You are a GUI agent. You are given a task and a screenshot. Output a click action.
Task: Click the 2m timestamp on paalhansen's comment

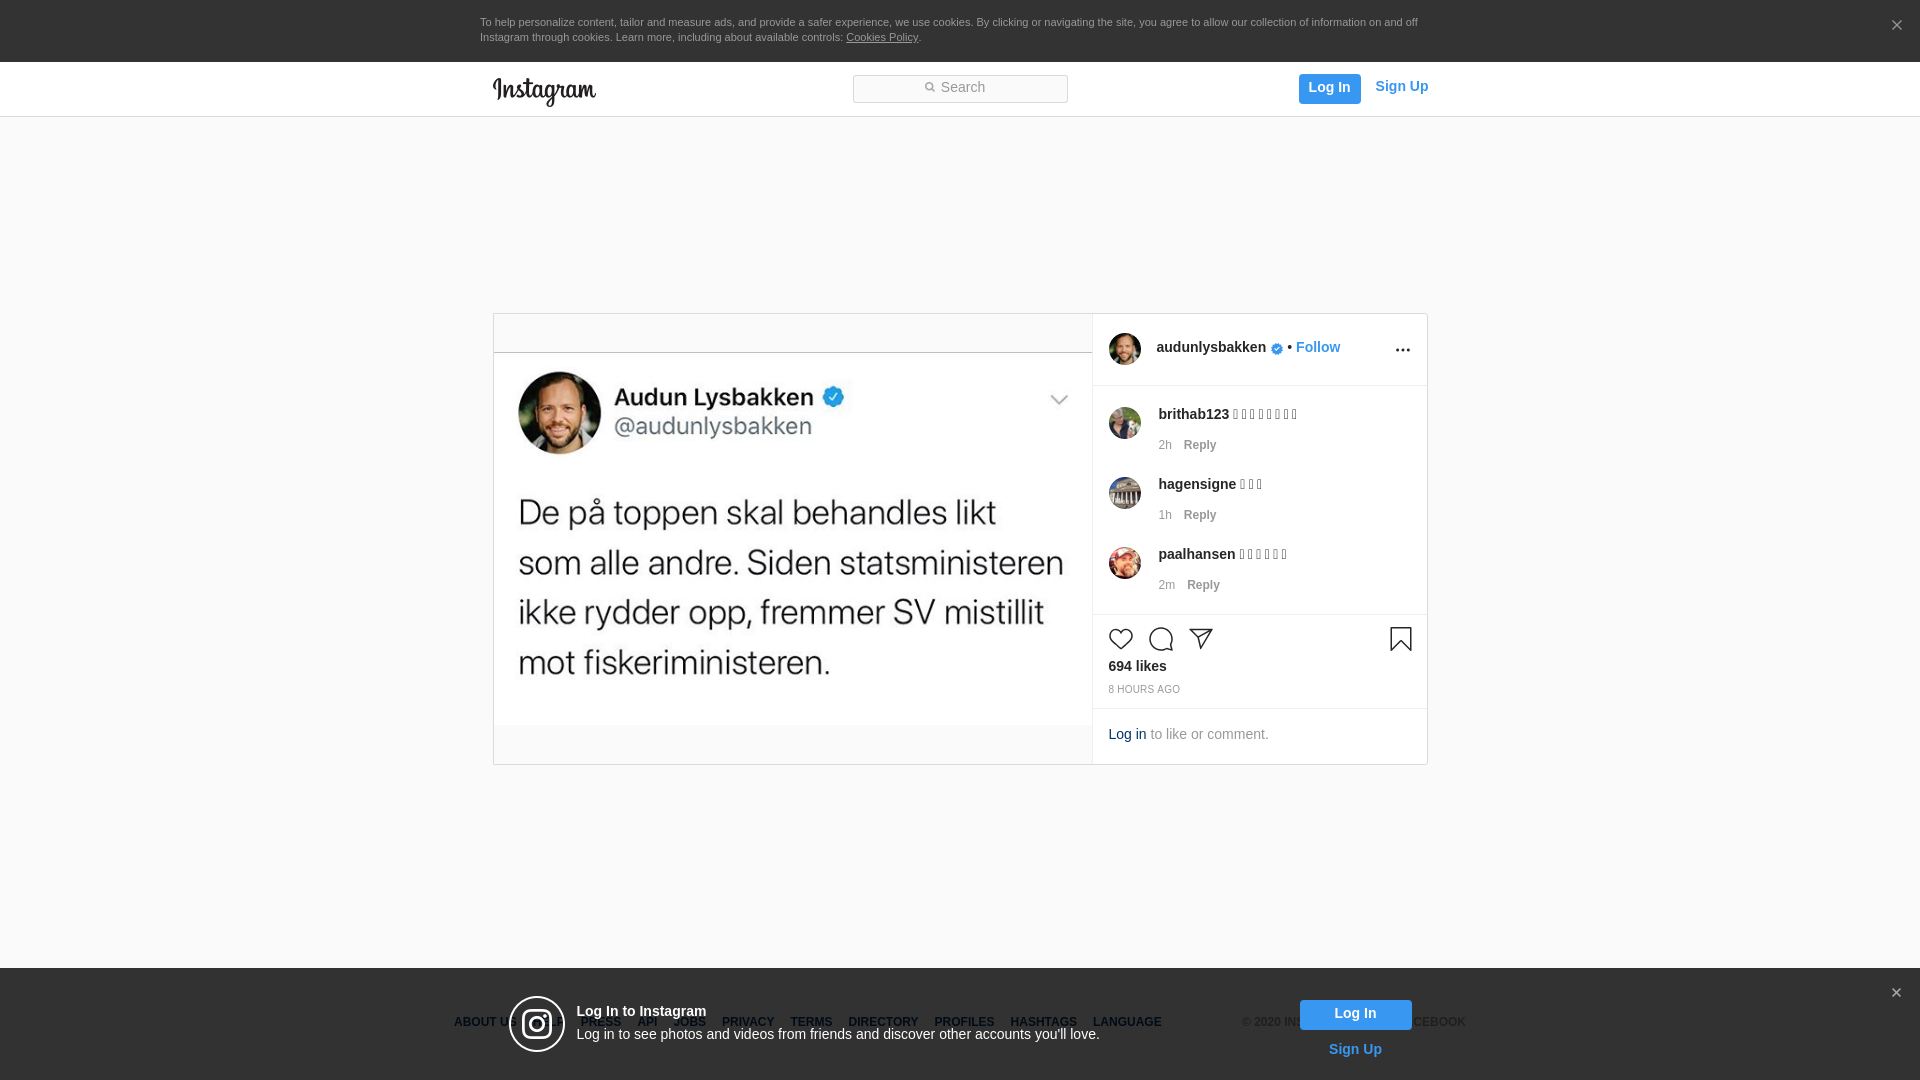(1167, 586)
